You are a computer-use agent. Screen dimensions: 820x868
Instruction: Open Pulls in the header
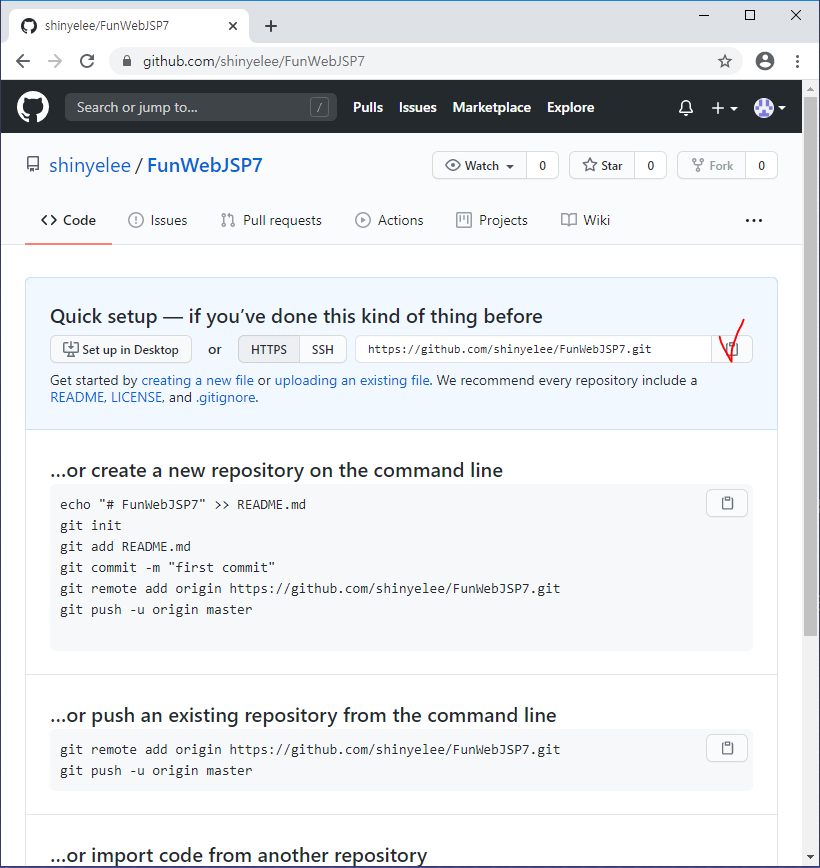(368, 107)
